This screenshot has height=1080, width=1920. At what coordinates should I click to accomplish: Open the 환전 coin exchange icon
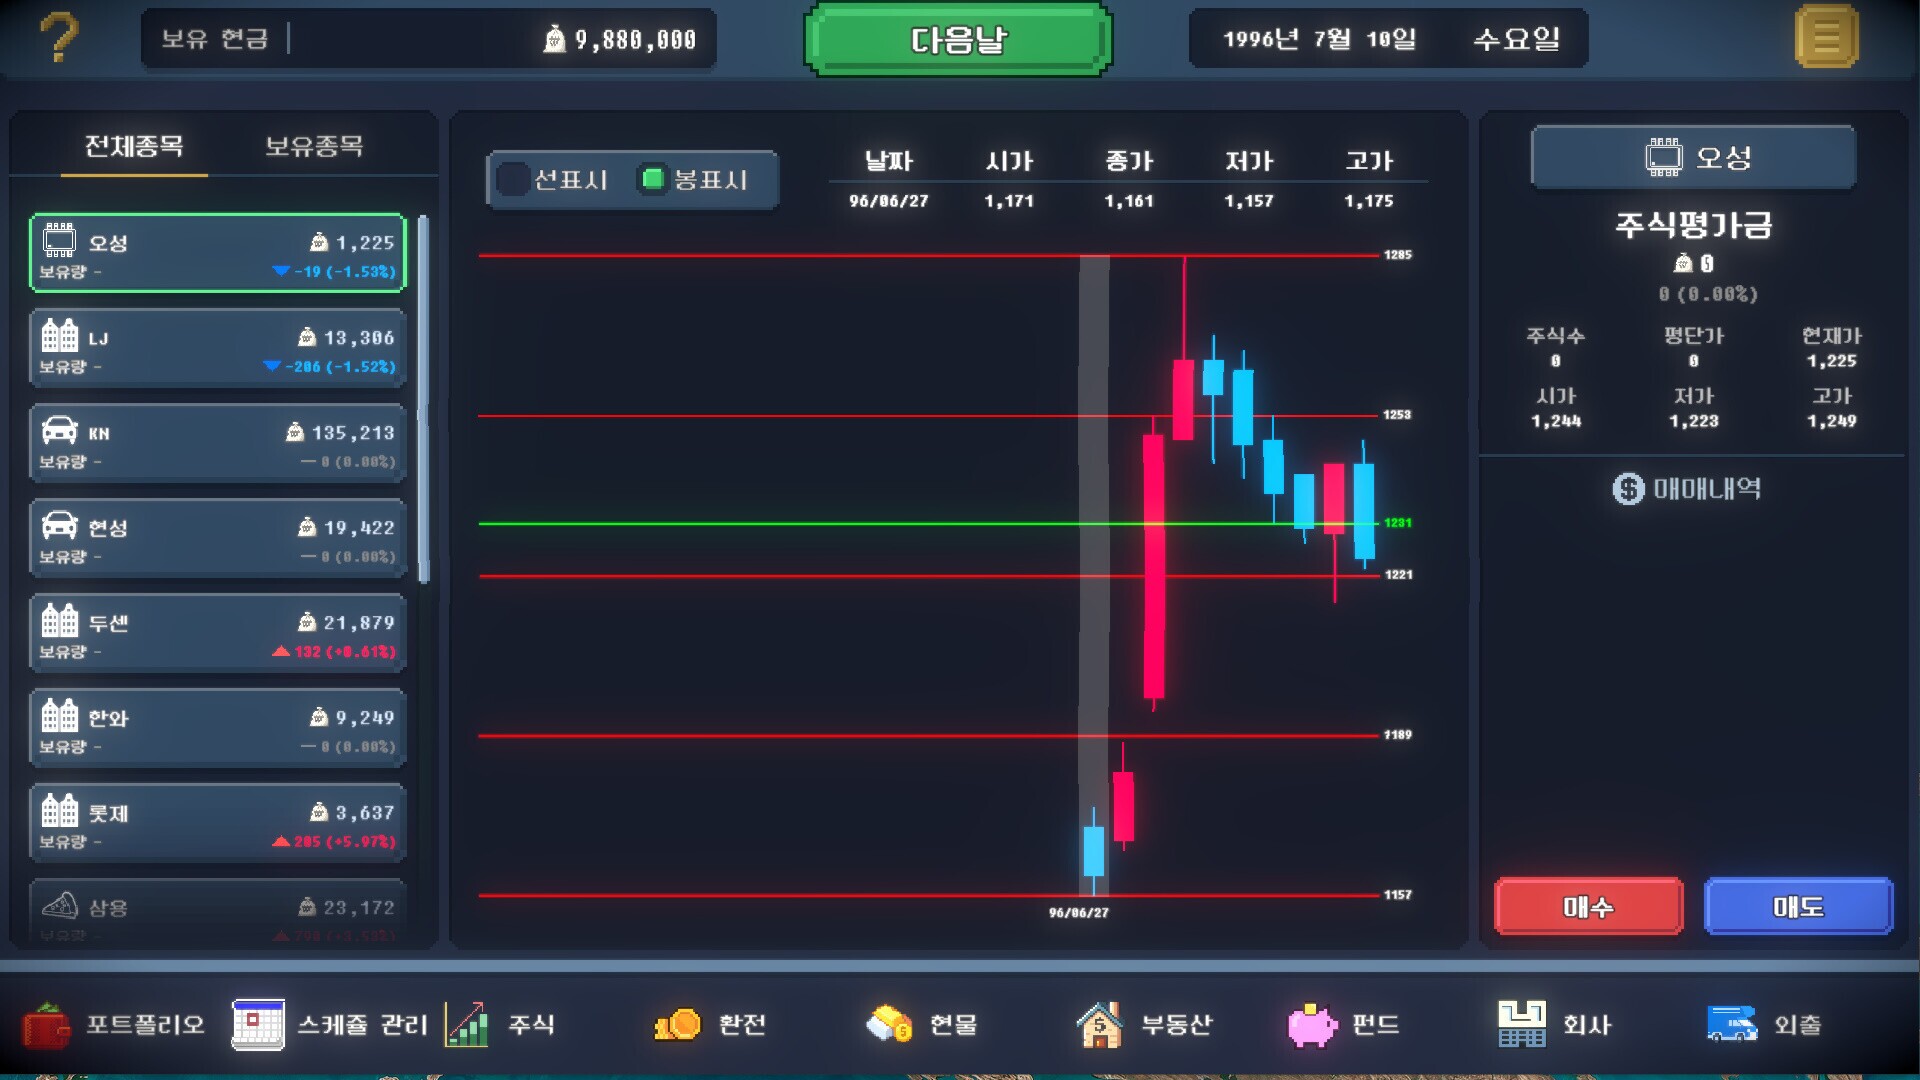click(679, 1025)
